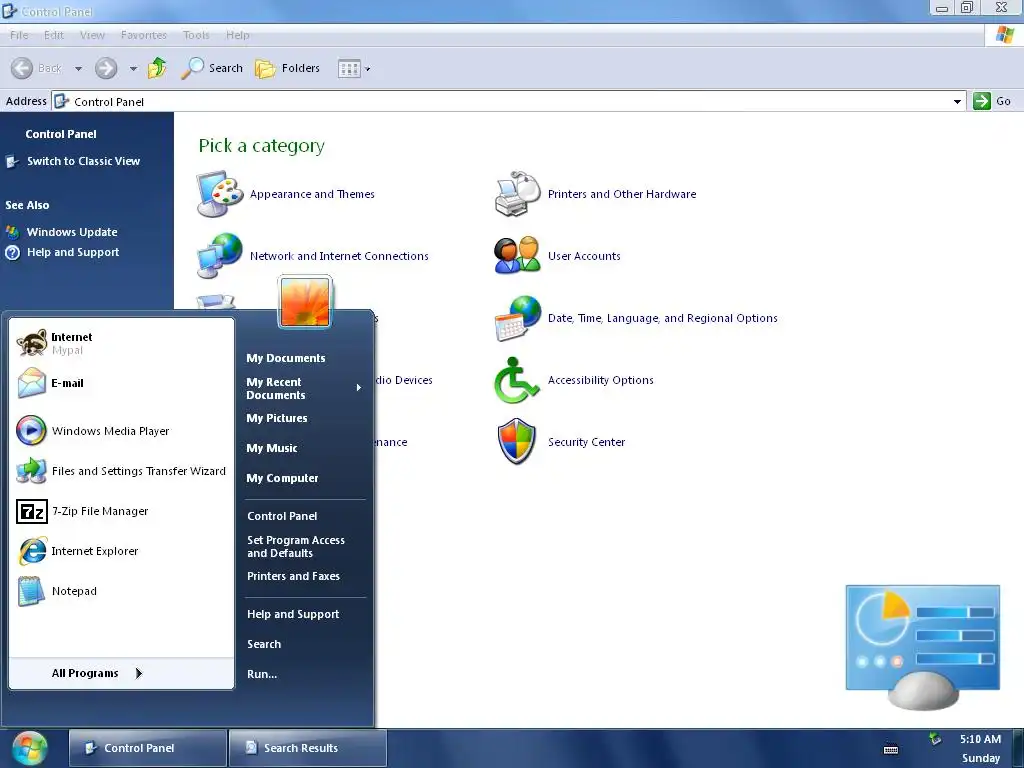
Task: Click the clock showing 5:10 AM
Action: click(x=980, y=739)
